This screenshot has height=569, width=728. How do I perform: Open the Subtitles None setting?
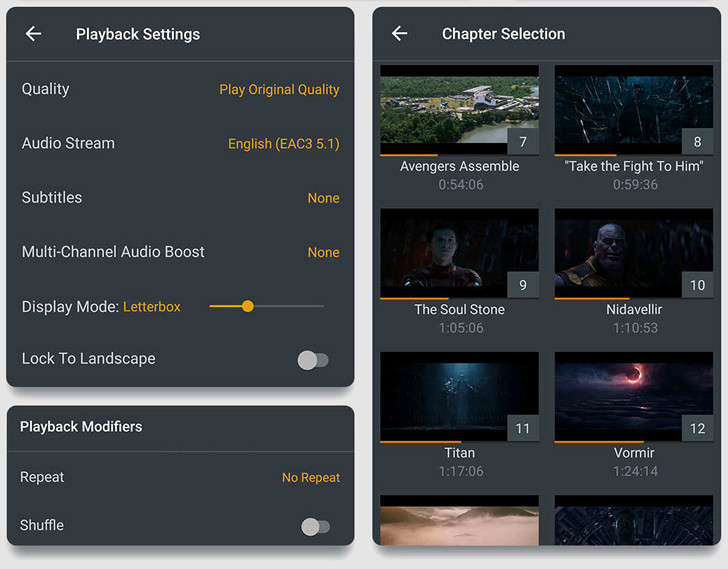click(324, 198)
